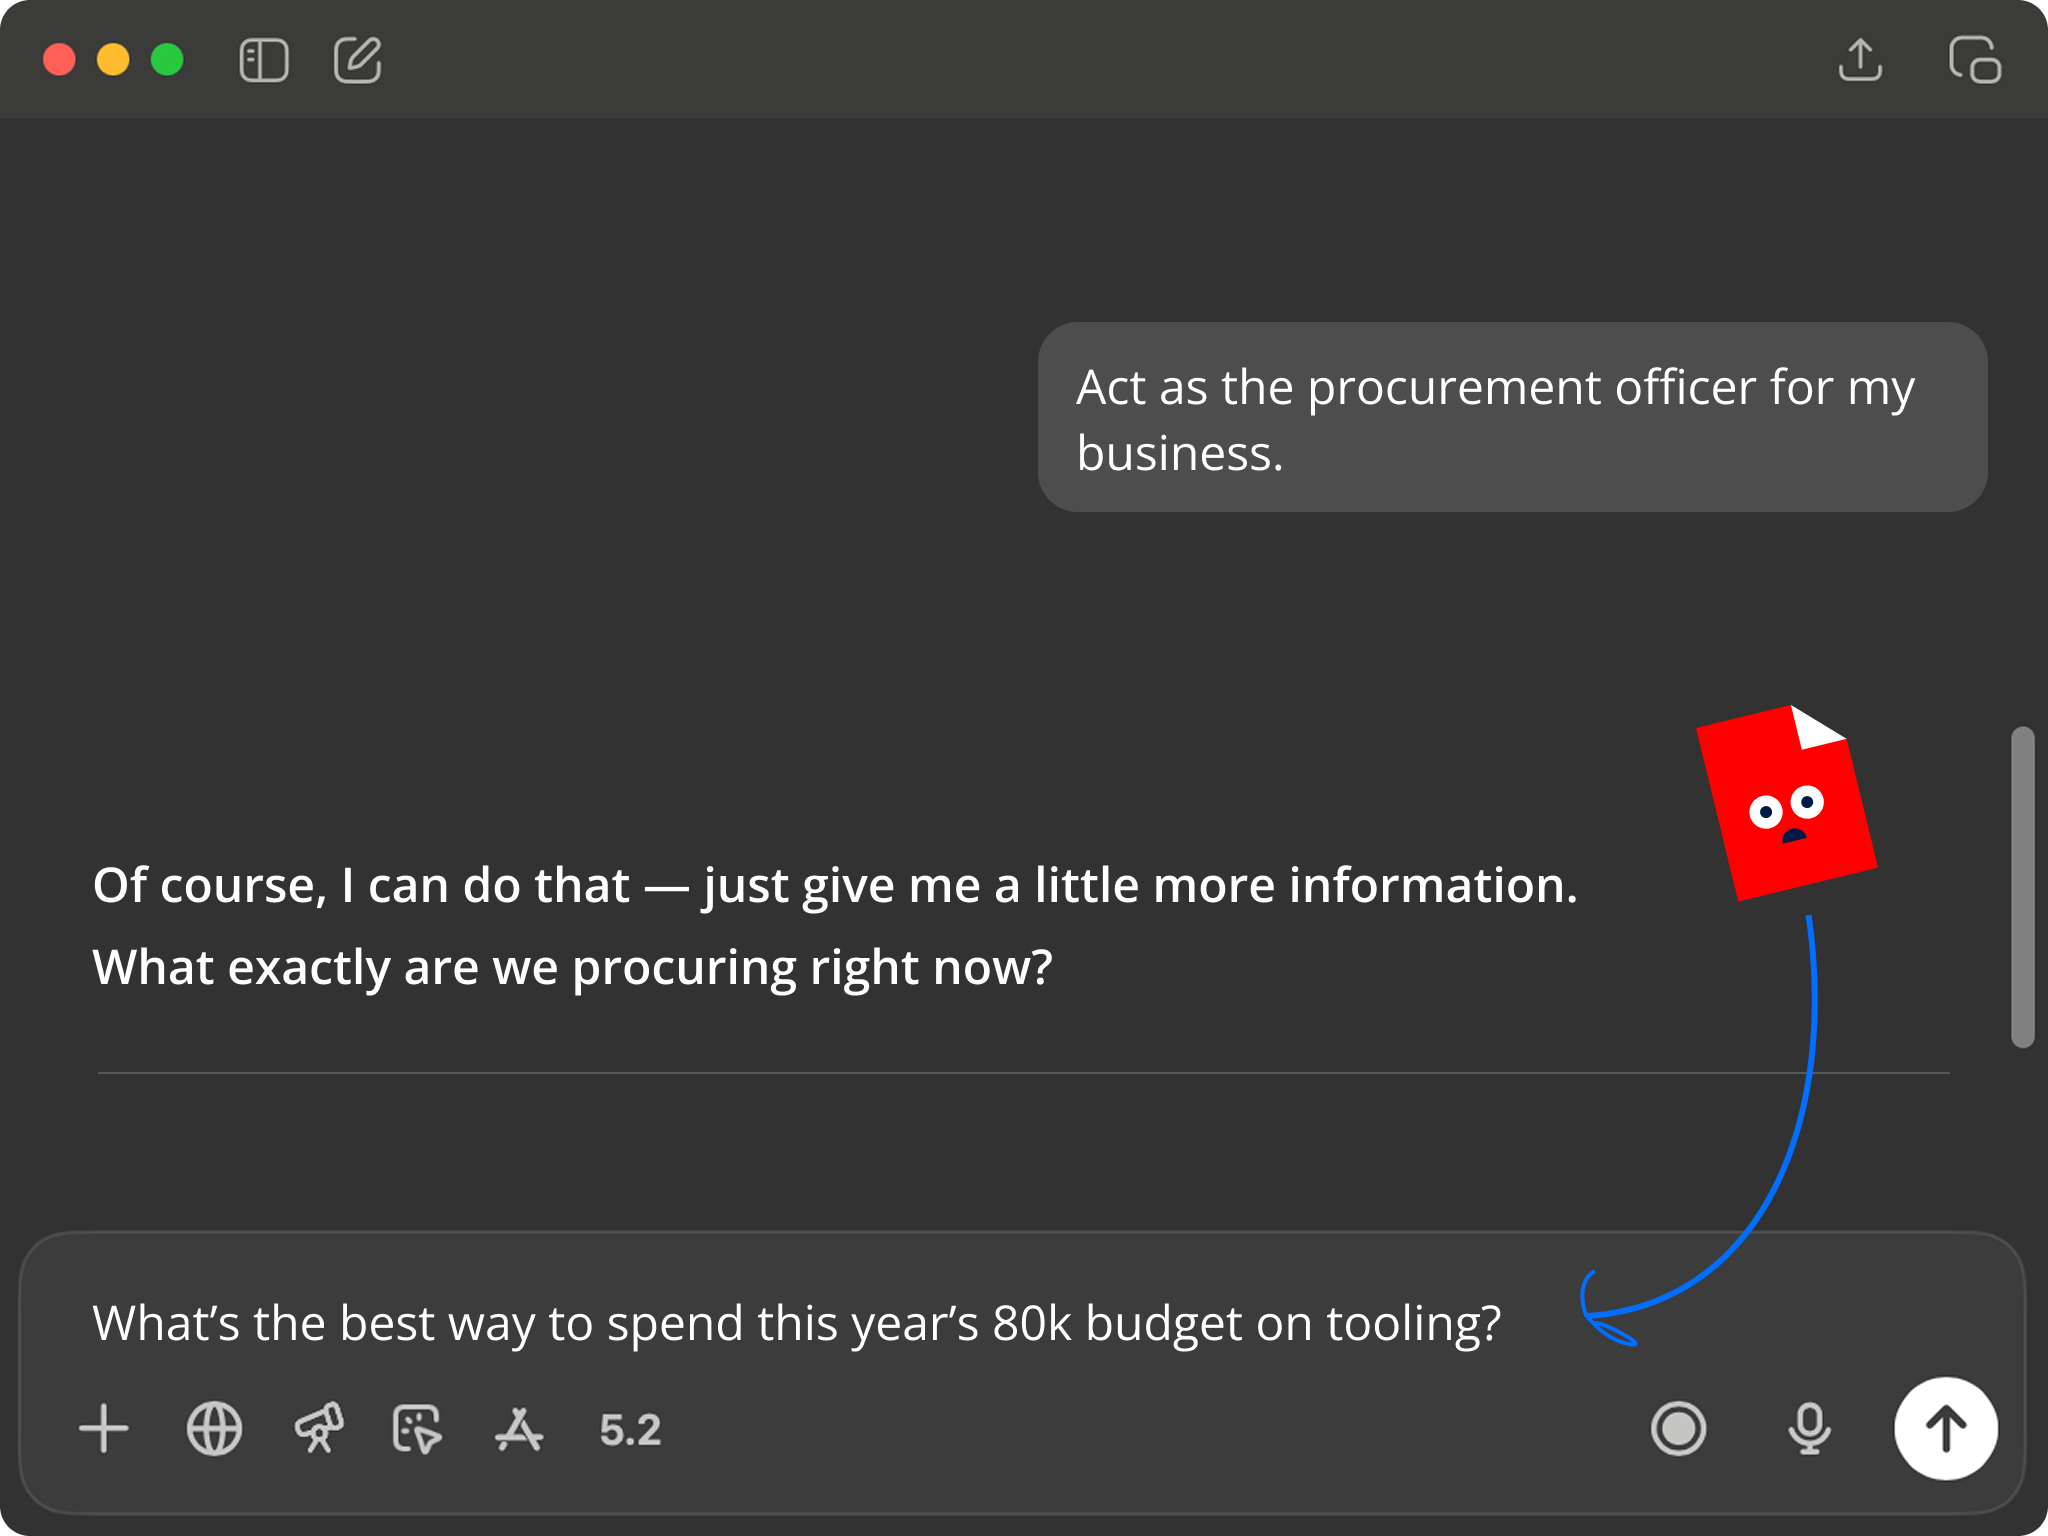
Task: Click the green fullscreen window button
Action: (167, 60)
